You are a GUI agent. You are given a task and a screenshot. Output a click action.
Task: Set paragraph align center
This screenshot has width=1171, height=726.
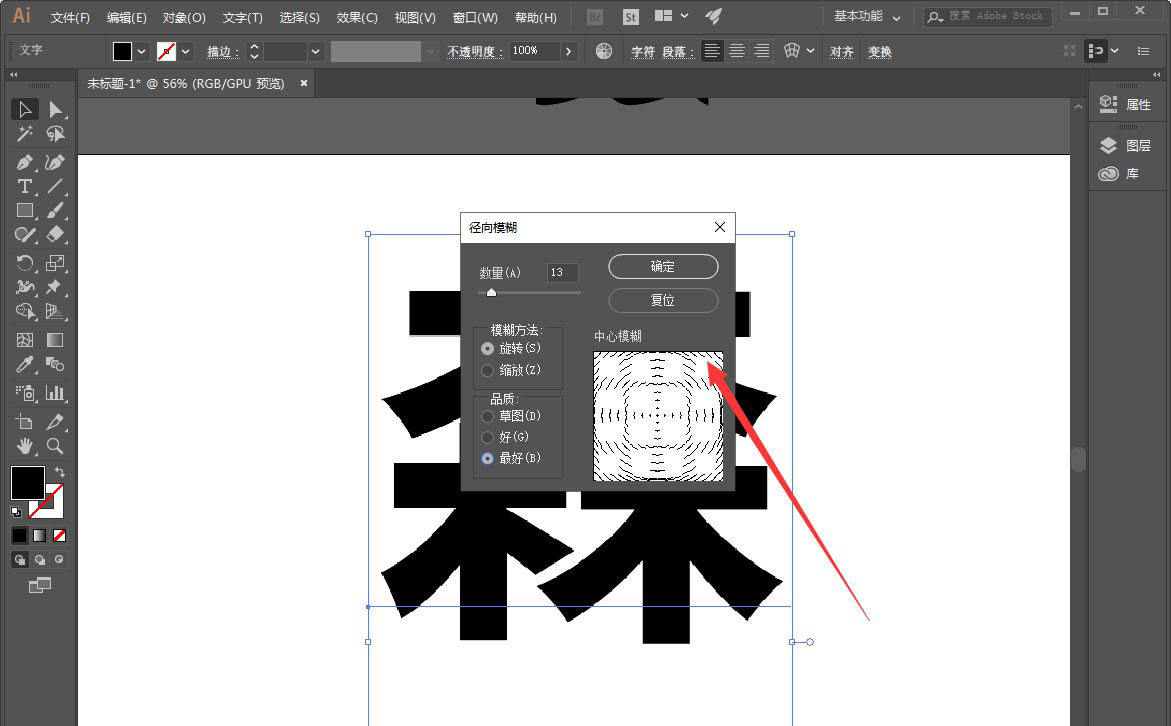pyautogui.click(x=737, y=51)
